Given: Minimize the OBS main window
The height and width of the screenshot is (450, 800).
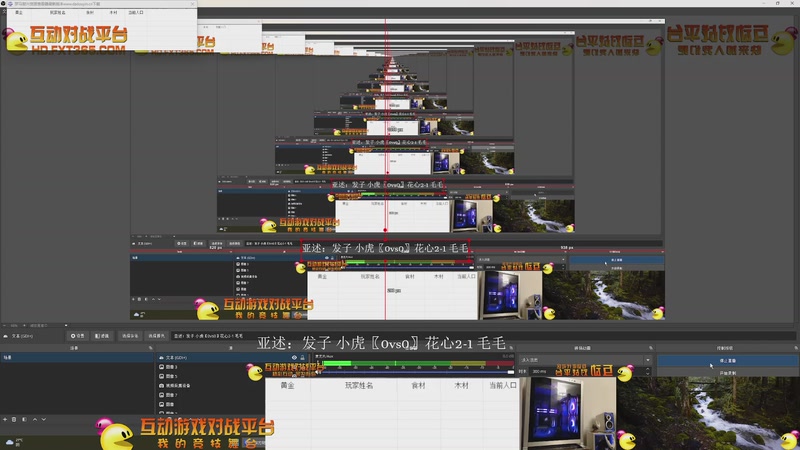Looking at the screenshot, I should 764,3.
